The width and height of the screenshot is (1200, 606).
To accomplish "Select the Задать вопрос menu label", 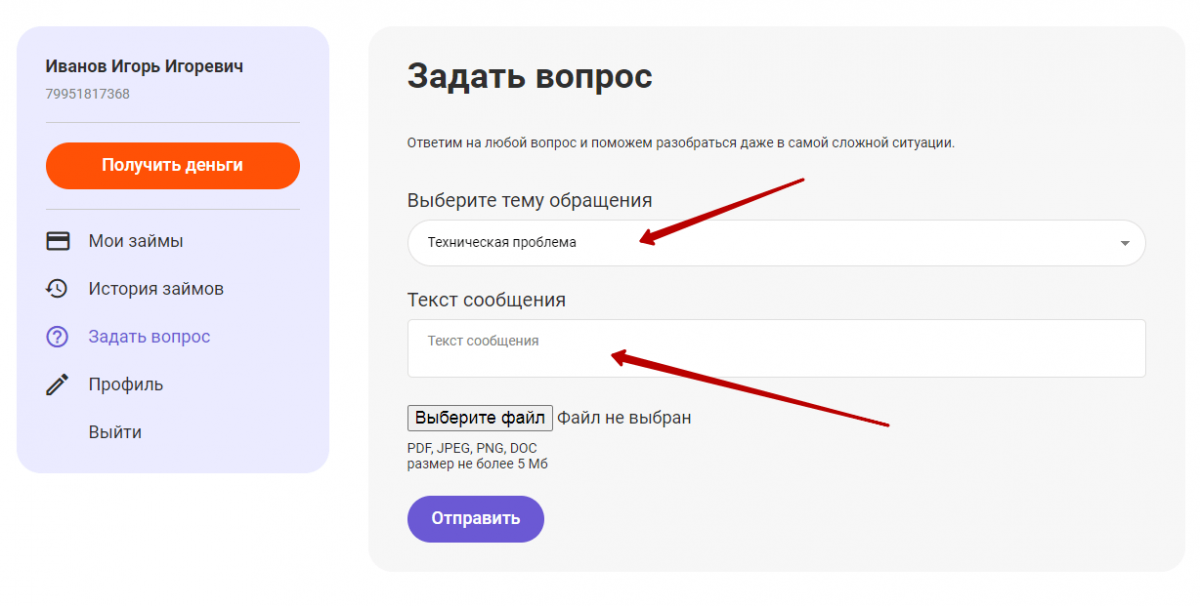I will click(149, 337).
